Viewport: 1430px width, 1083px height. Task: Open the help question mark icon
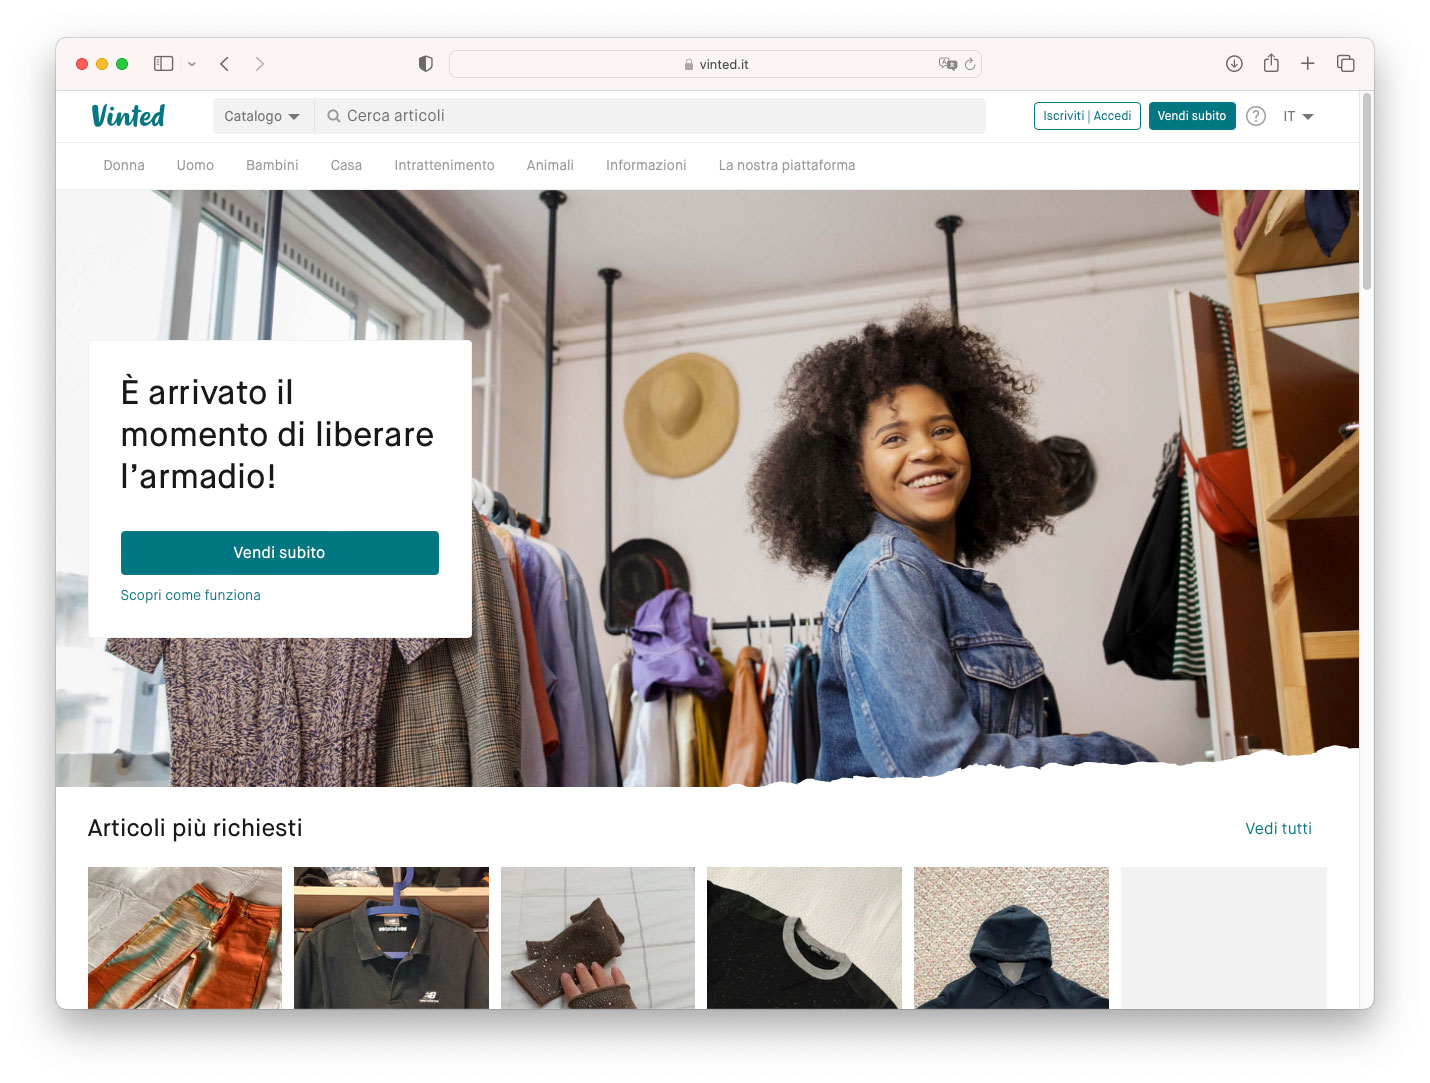click(x=1256, y=116)
